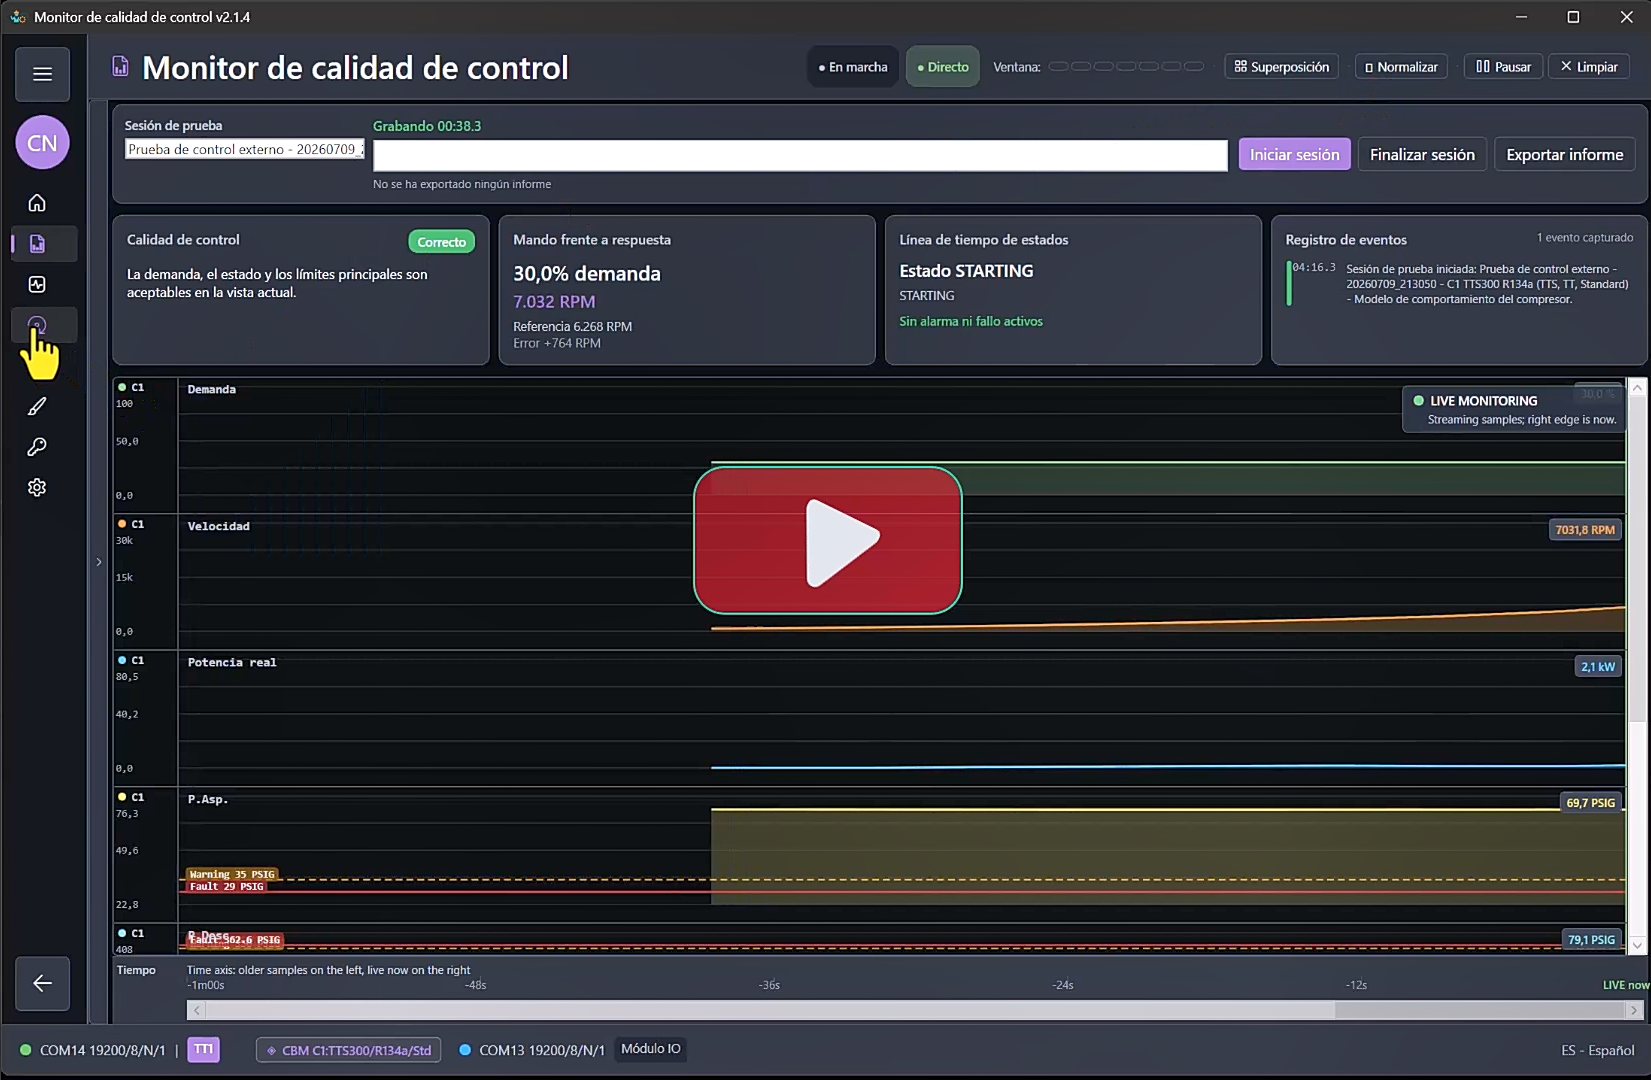Click the Warning 35 PSIG limit label

point(232,874)
